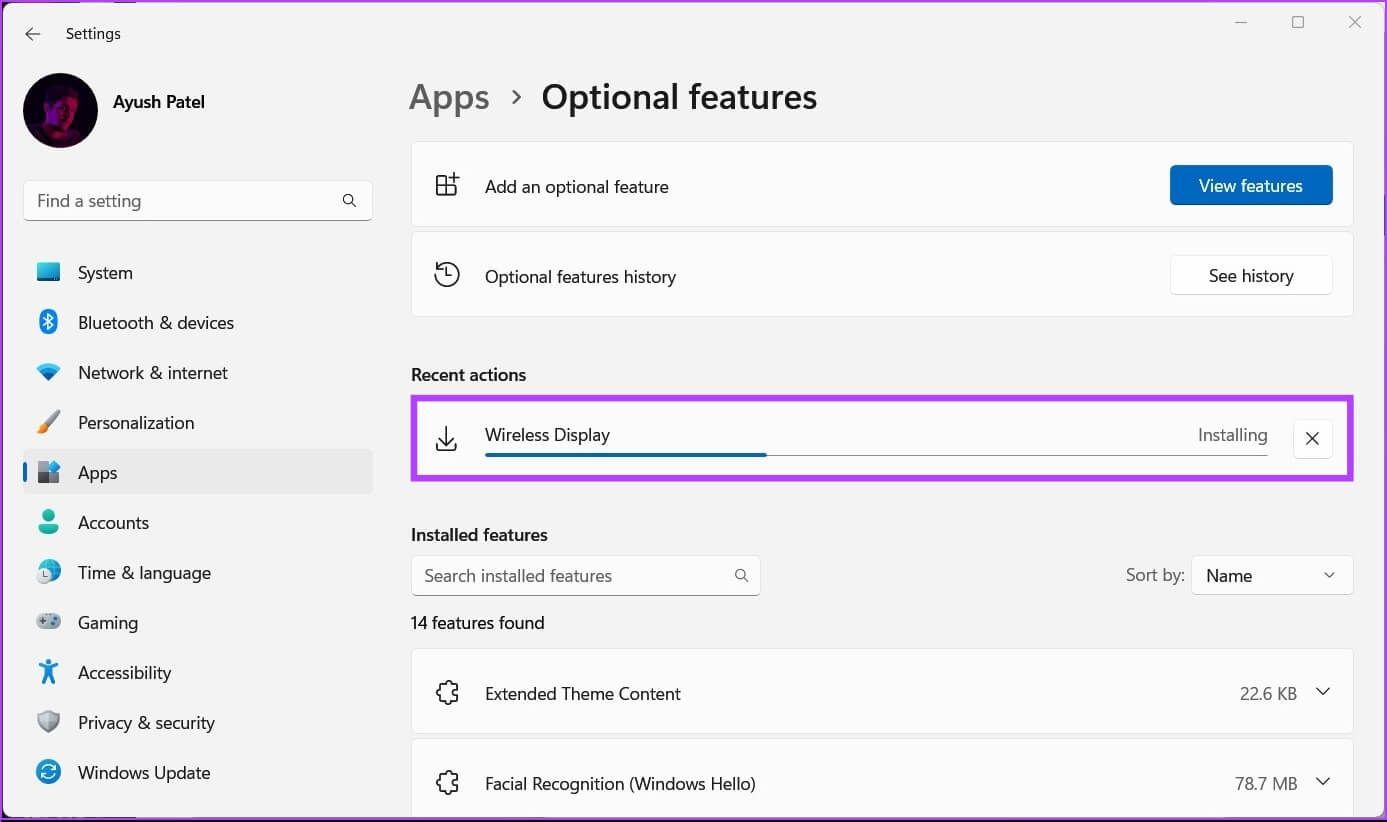Click the Accounts person icon
Image resolution: width=1387 pixels, height=822 pixels.
(48, 522)
